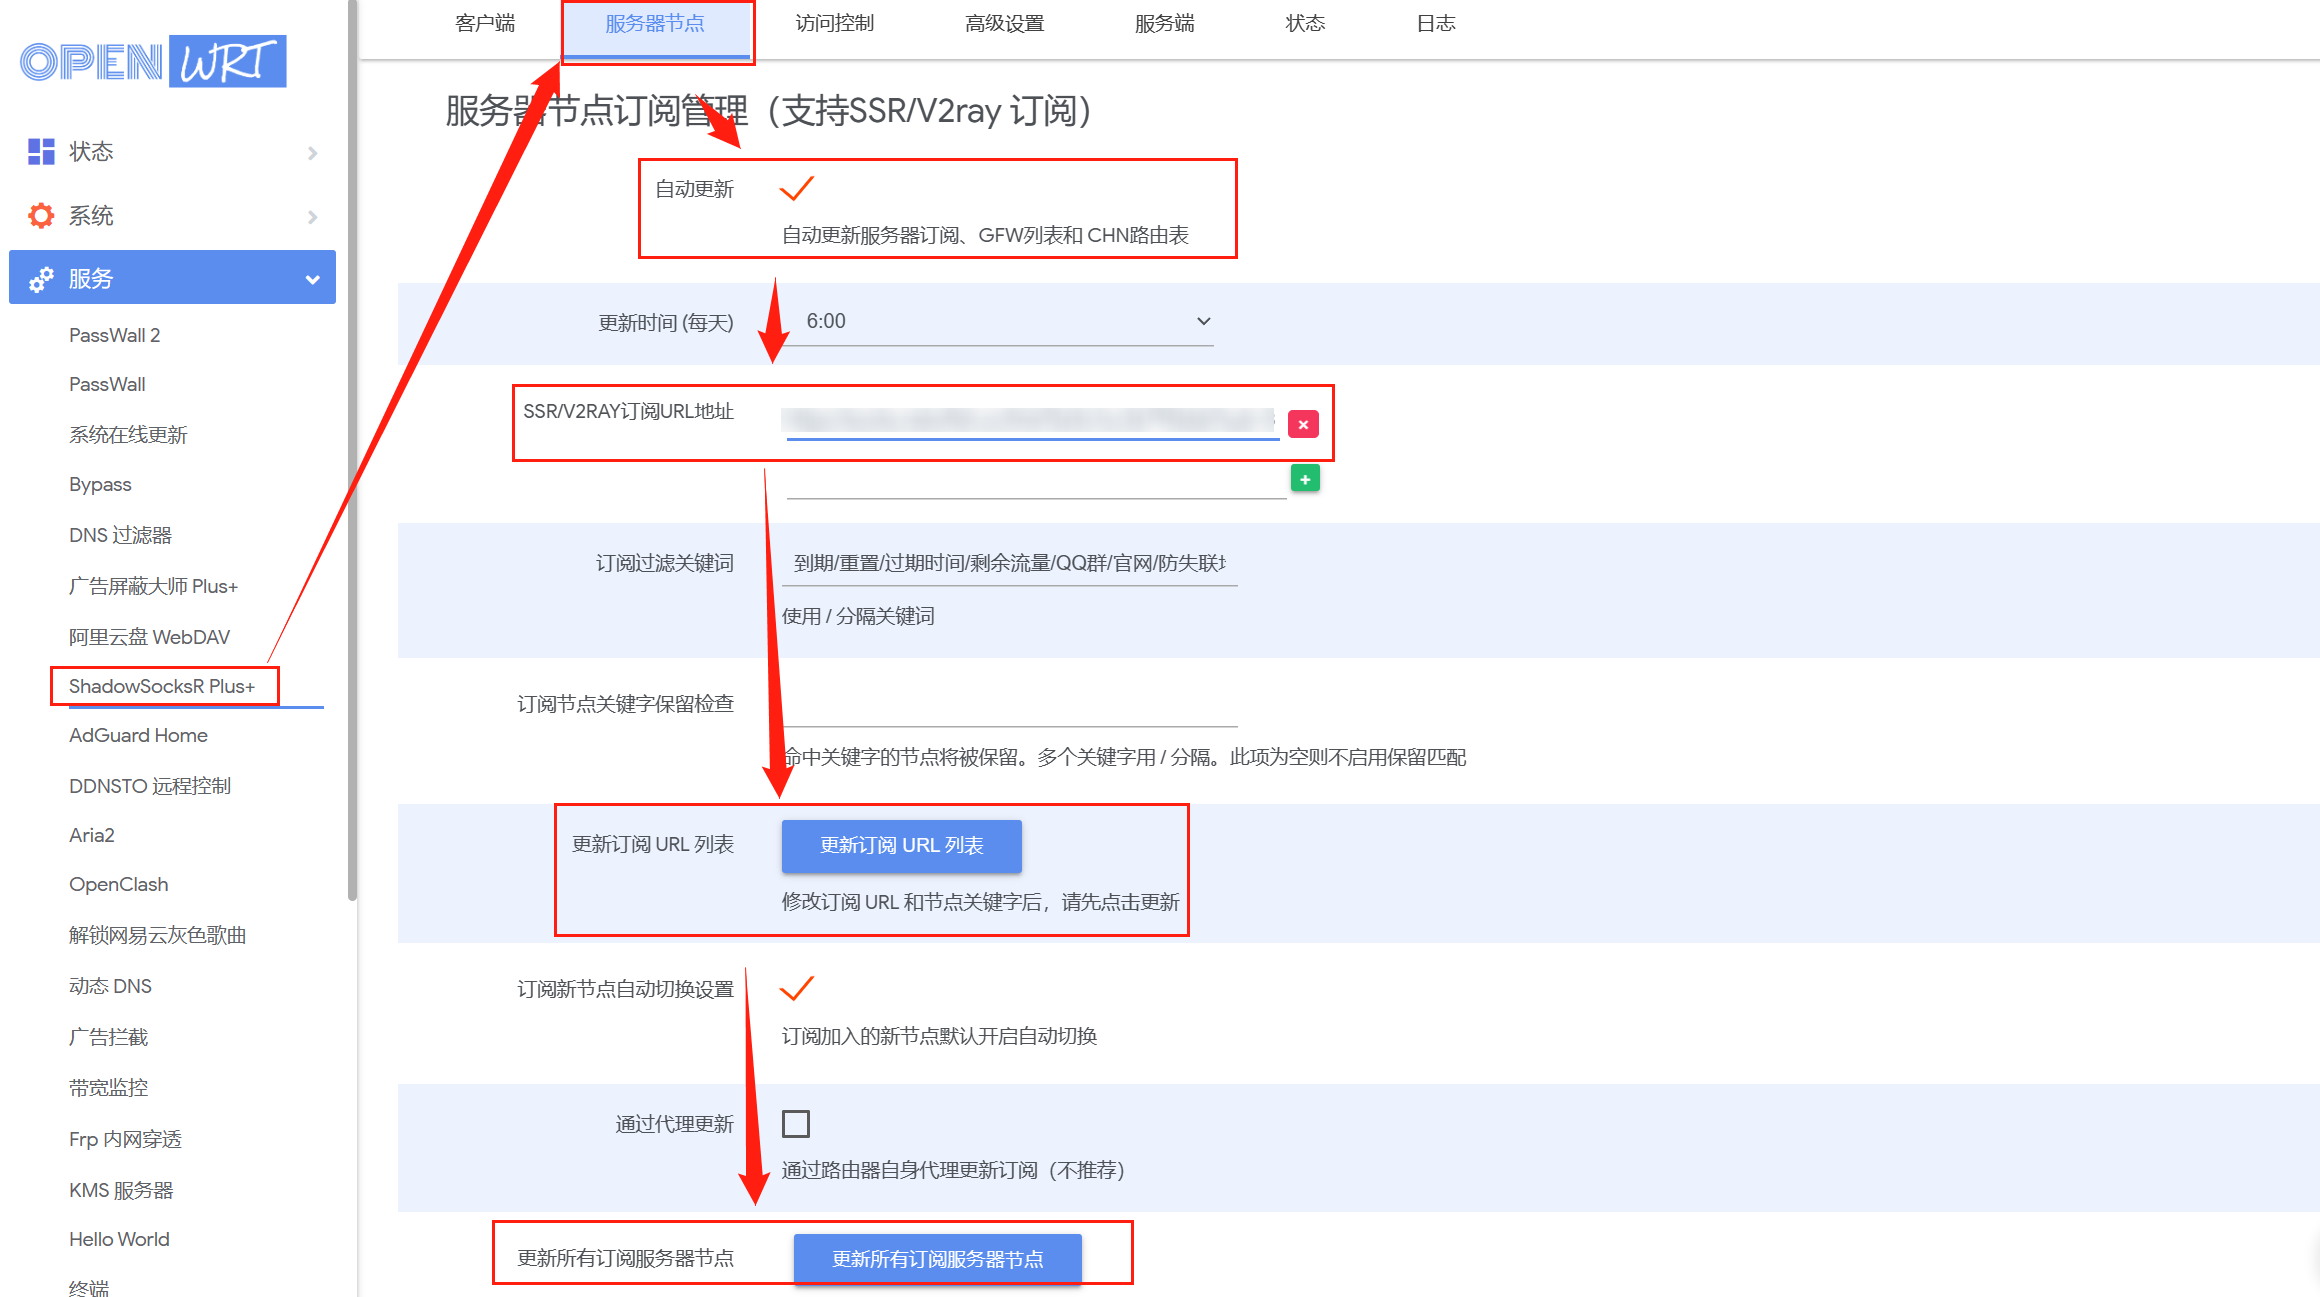Expand the Status sidebar menu arrow
2320x1297 pixels.
pyautogui.click(x=313, y=152)
